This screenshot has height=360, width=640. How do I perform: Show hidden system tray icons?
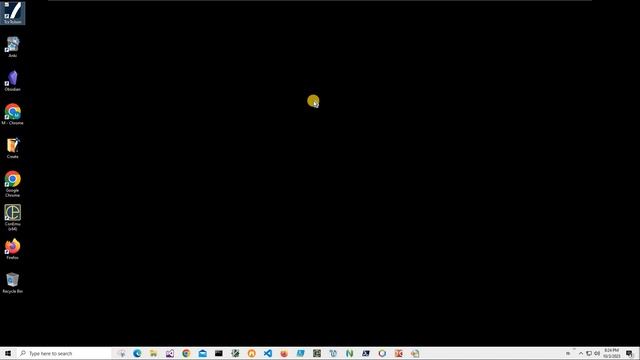581,353
